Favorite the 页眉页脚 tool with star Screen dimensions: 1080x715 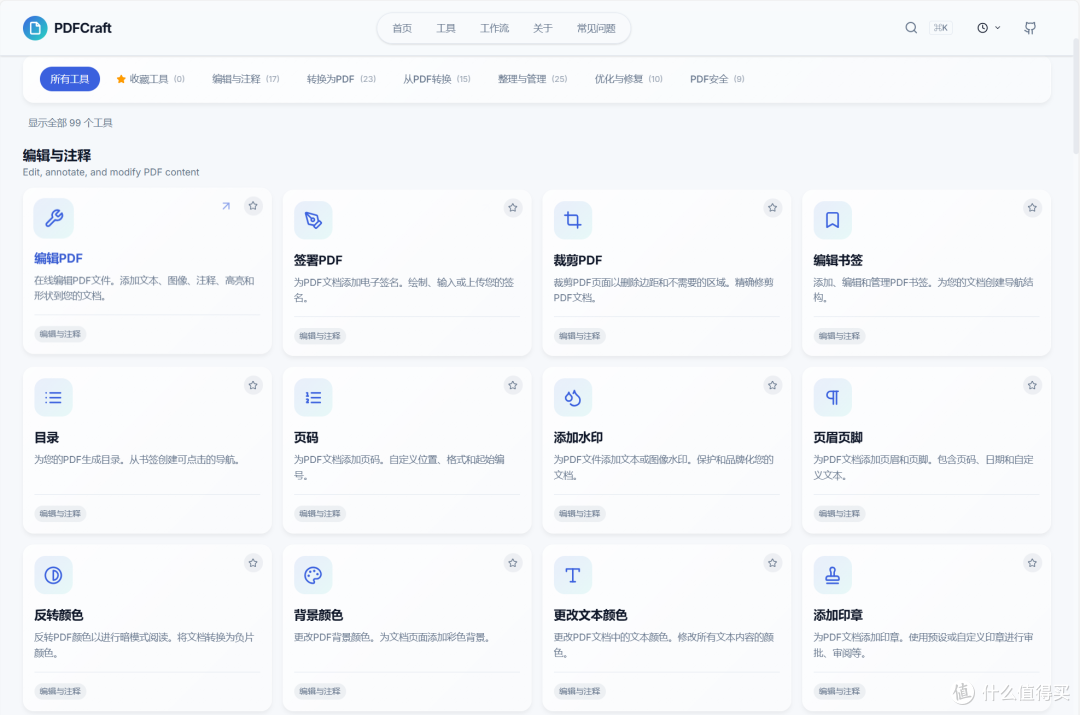(1032, 386)
